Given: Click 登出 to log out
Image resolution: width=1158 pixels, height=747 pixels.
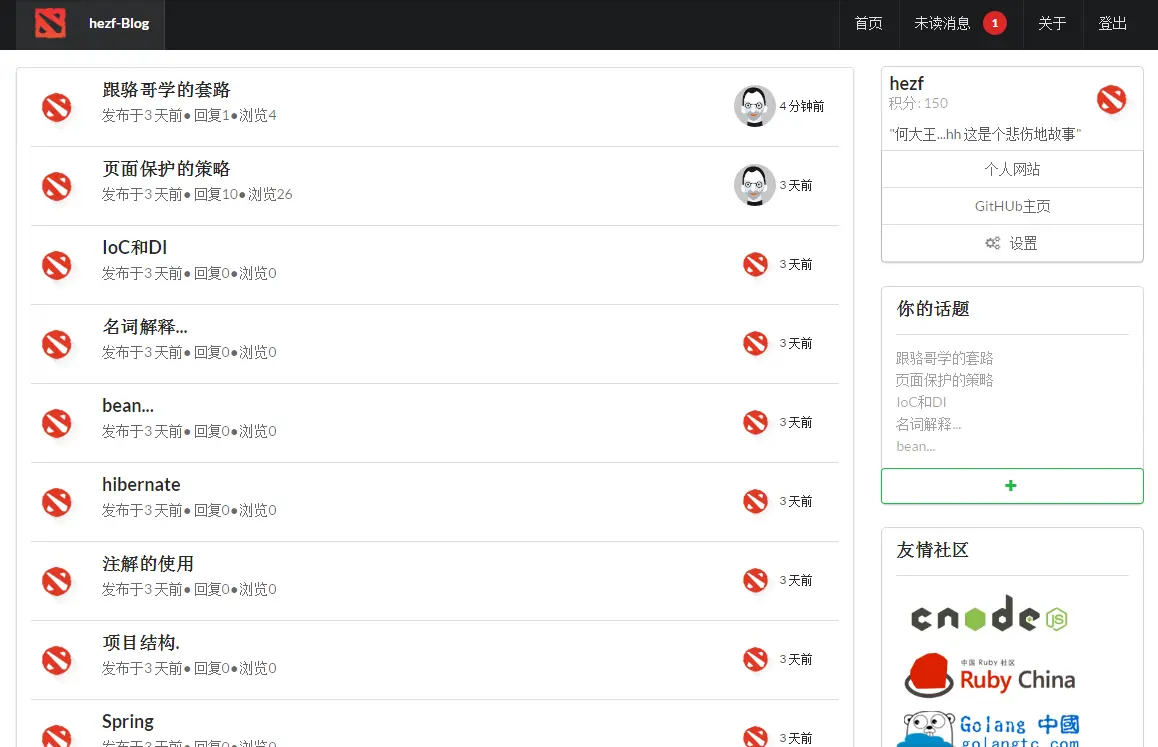Looking at the screenshot, I should [1112, 24].
